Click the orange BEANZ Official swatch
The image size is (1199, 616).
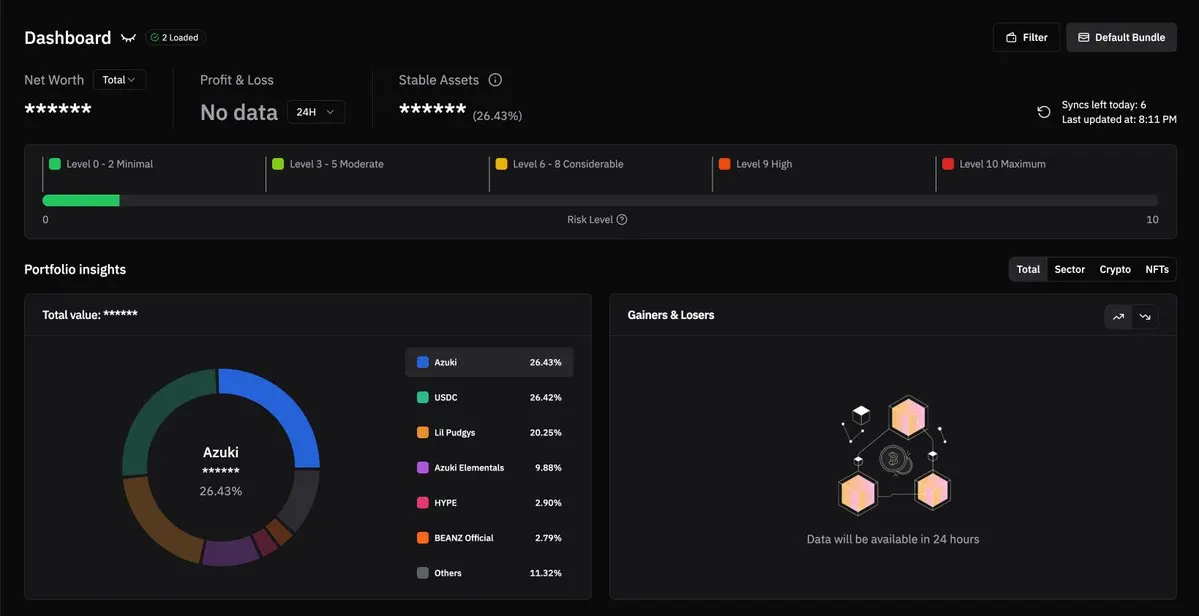tap(423, 538)
